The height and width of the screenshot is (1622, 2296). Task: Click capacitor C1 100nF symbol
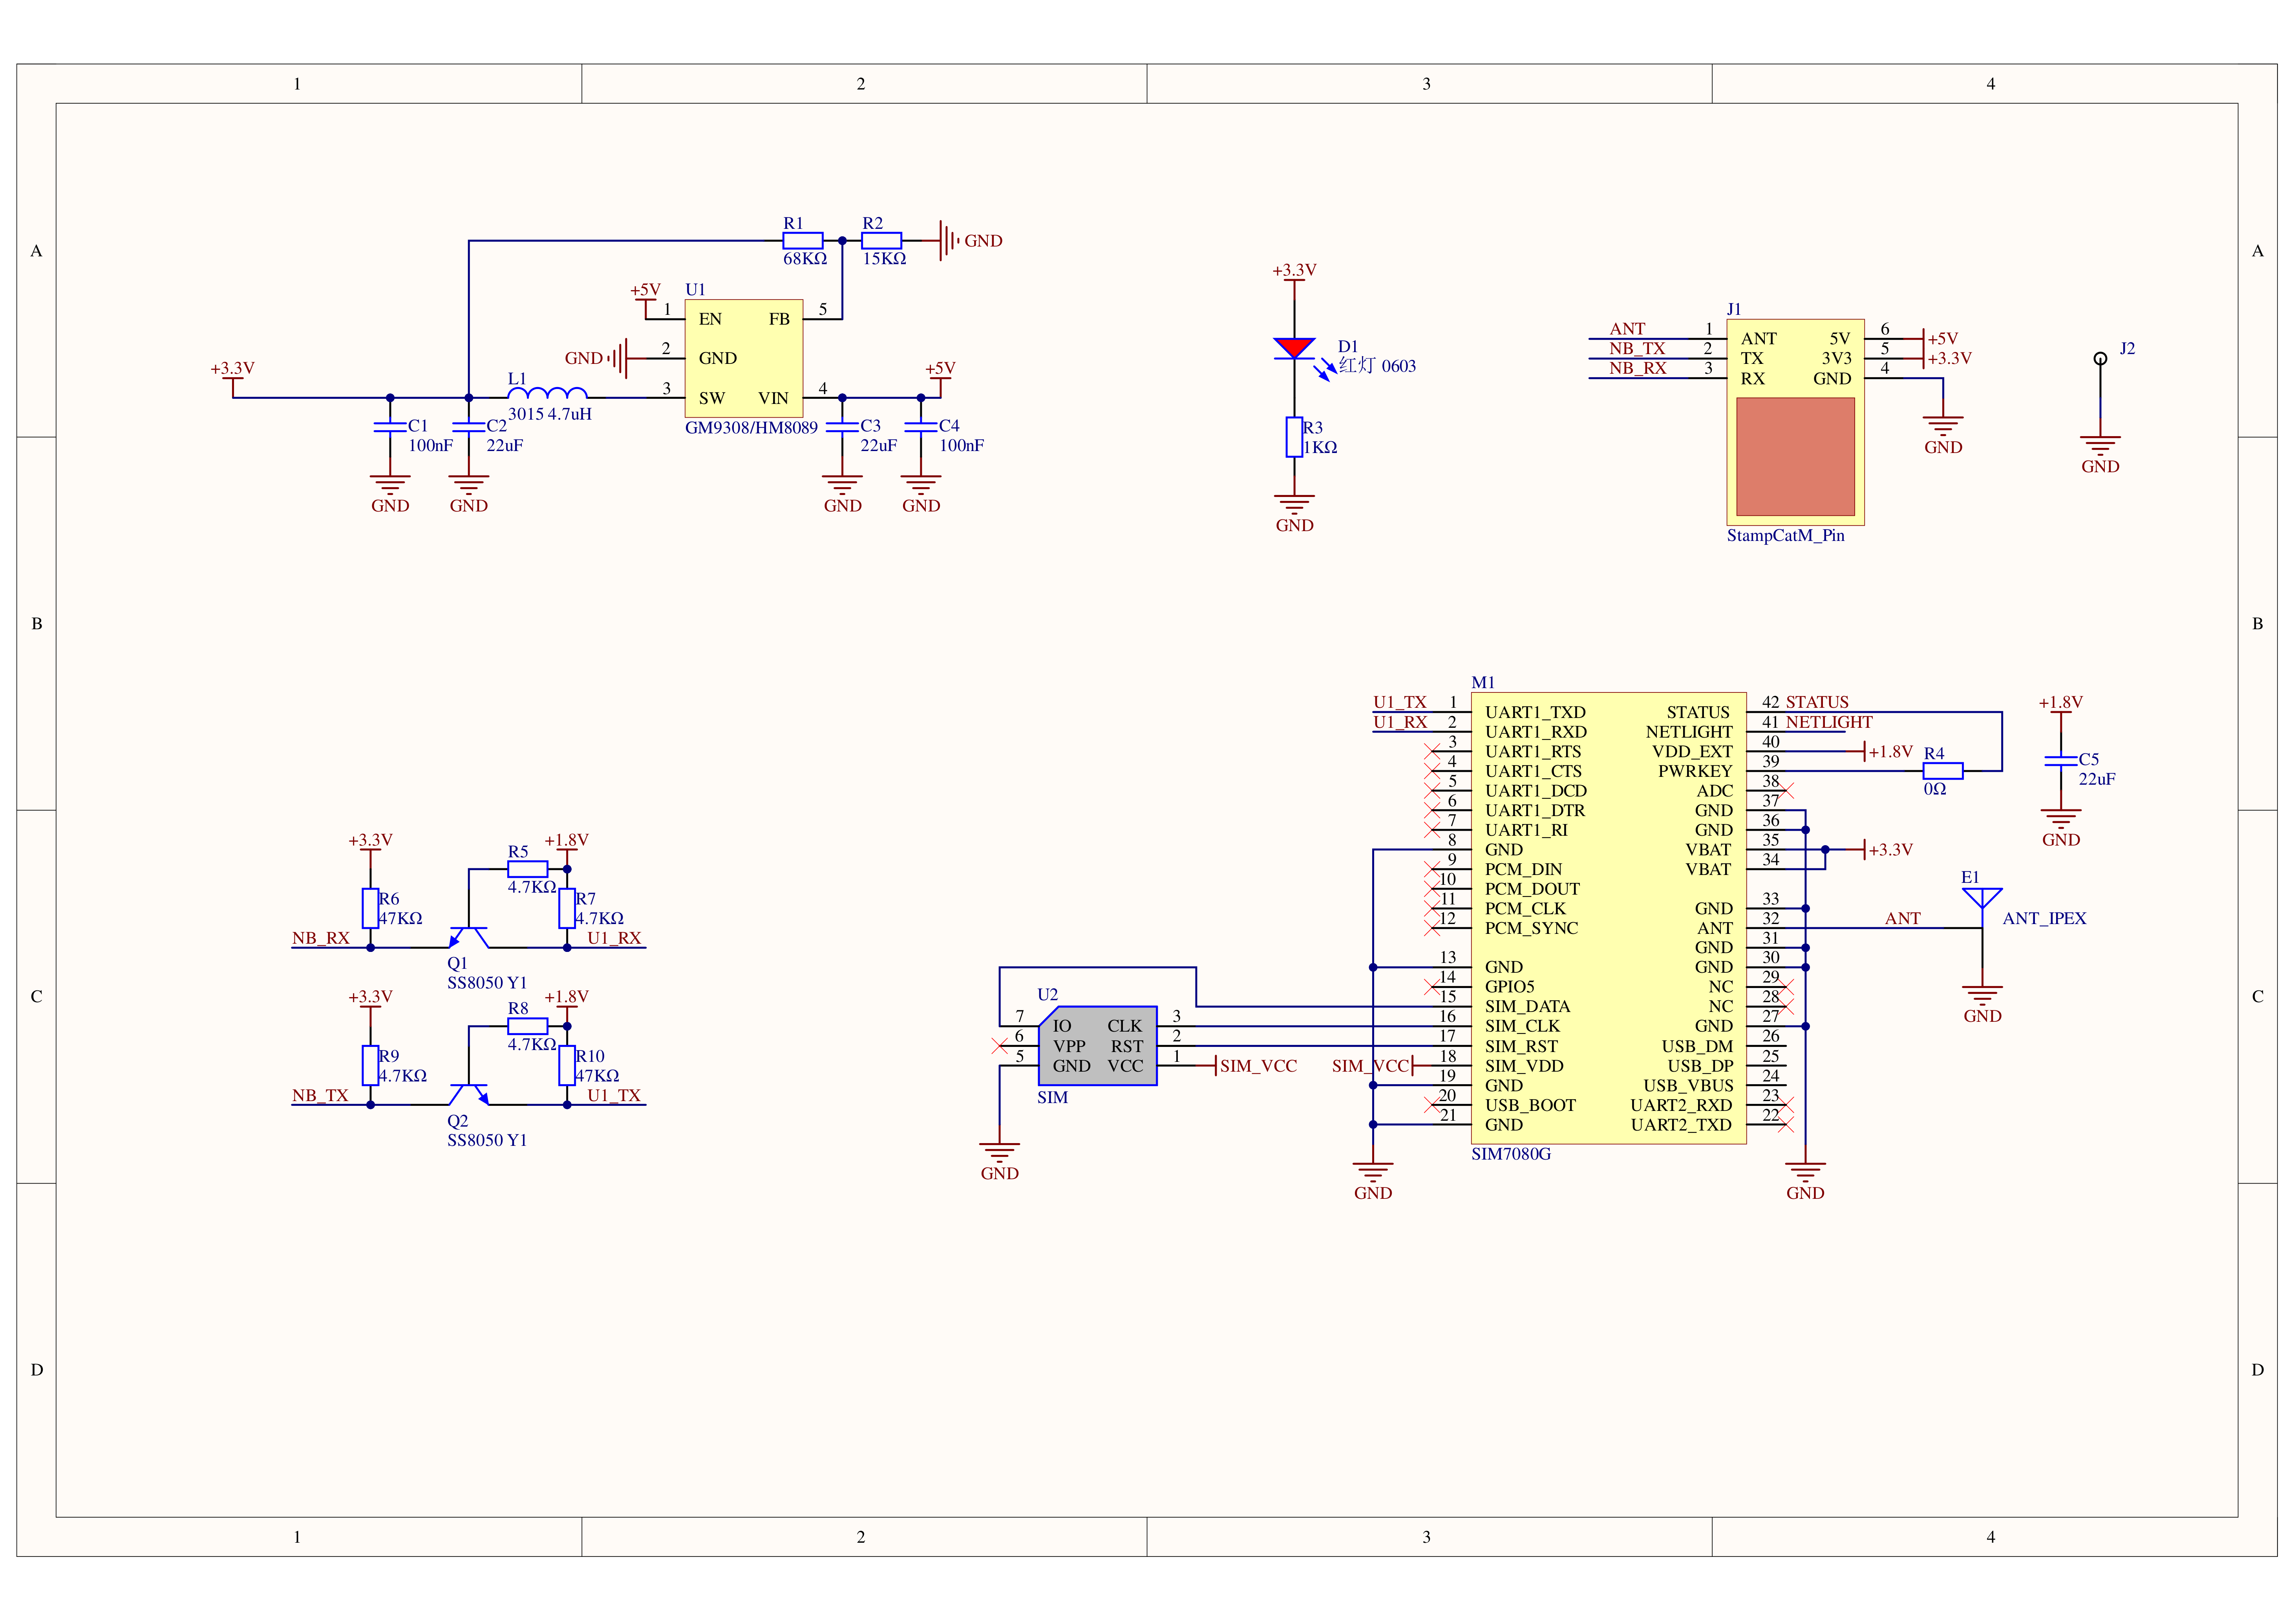390,427
